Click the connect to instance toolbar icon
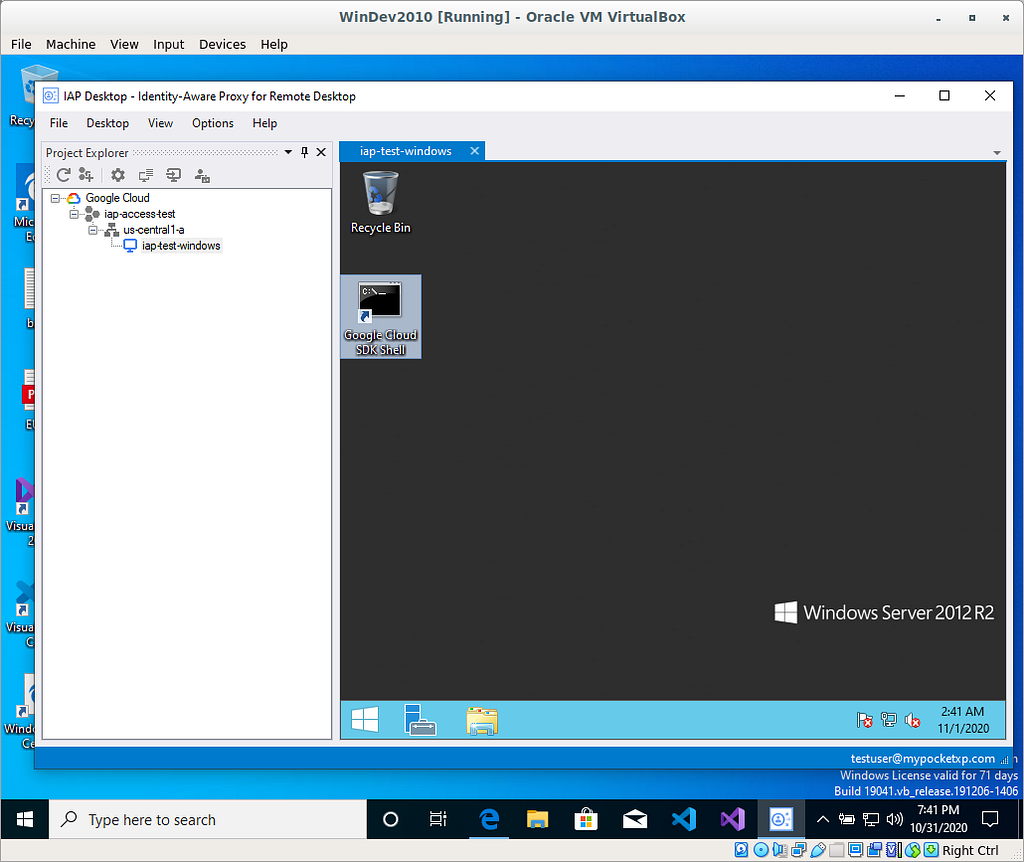The image size is (1024, 862). (173, 175)
